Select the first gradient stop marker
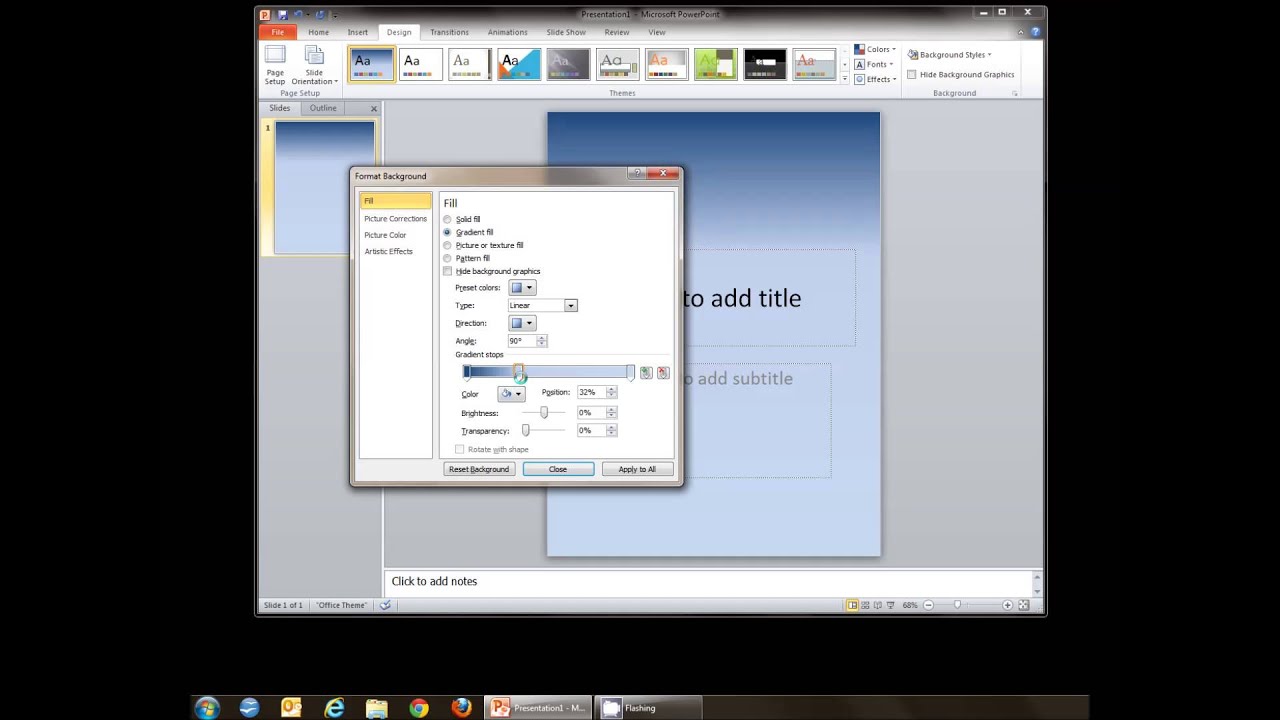Image resolution: width=1280 pixels, height=720 pixels. (x=466, y=373)
